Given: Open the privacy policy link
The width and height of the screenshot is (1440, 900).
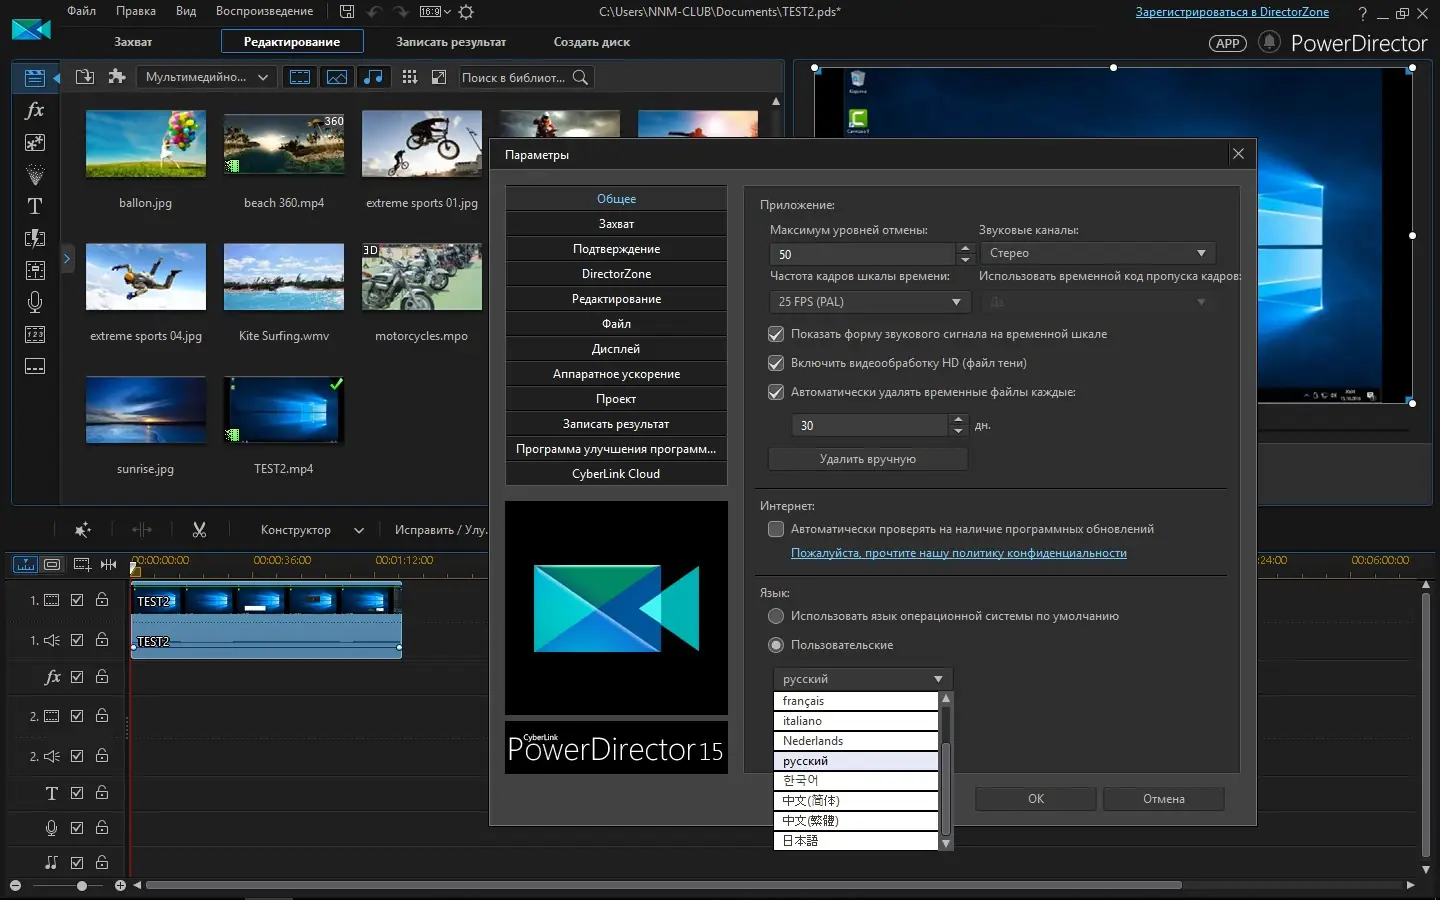Looking at the screenshot, I should [x=958, y=553].
